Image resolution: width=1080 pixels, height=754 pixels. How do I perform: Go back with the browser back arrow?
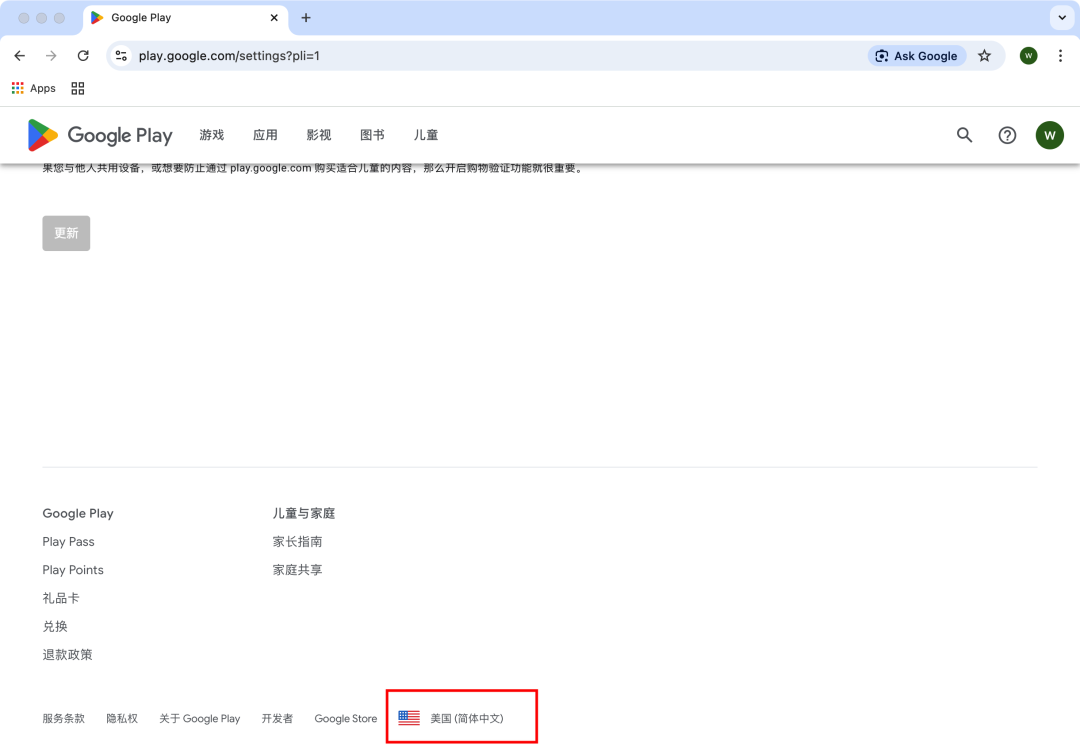click(x=19, y=56)
